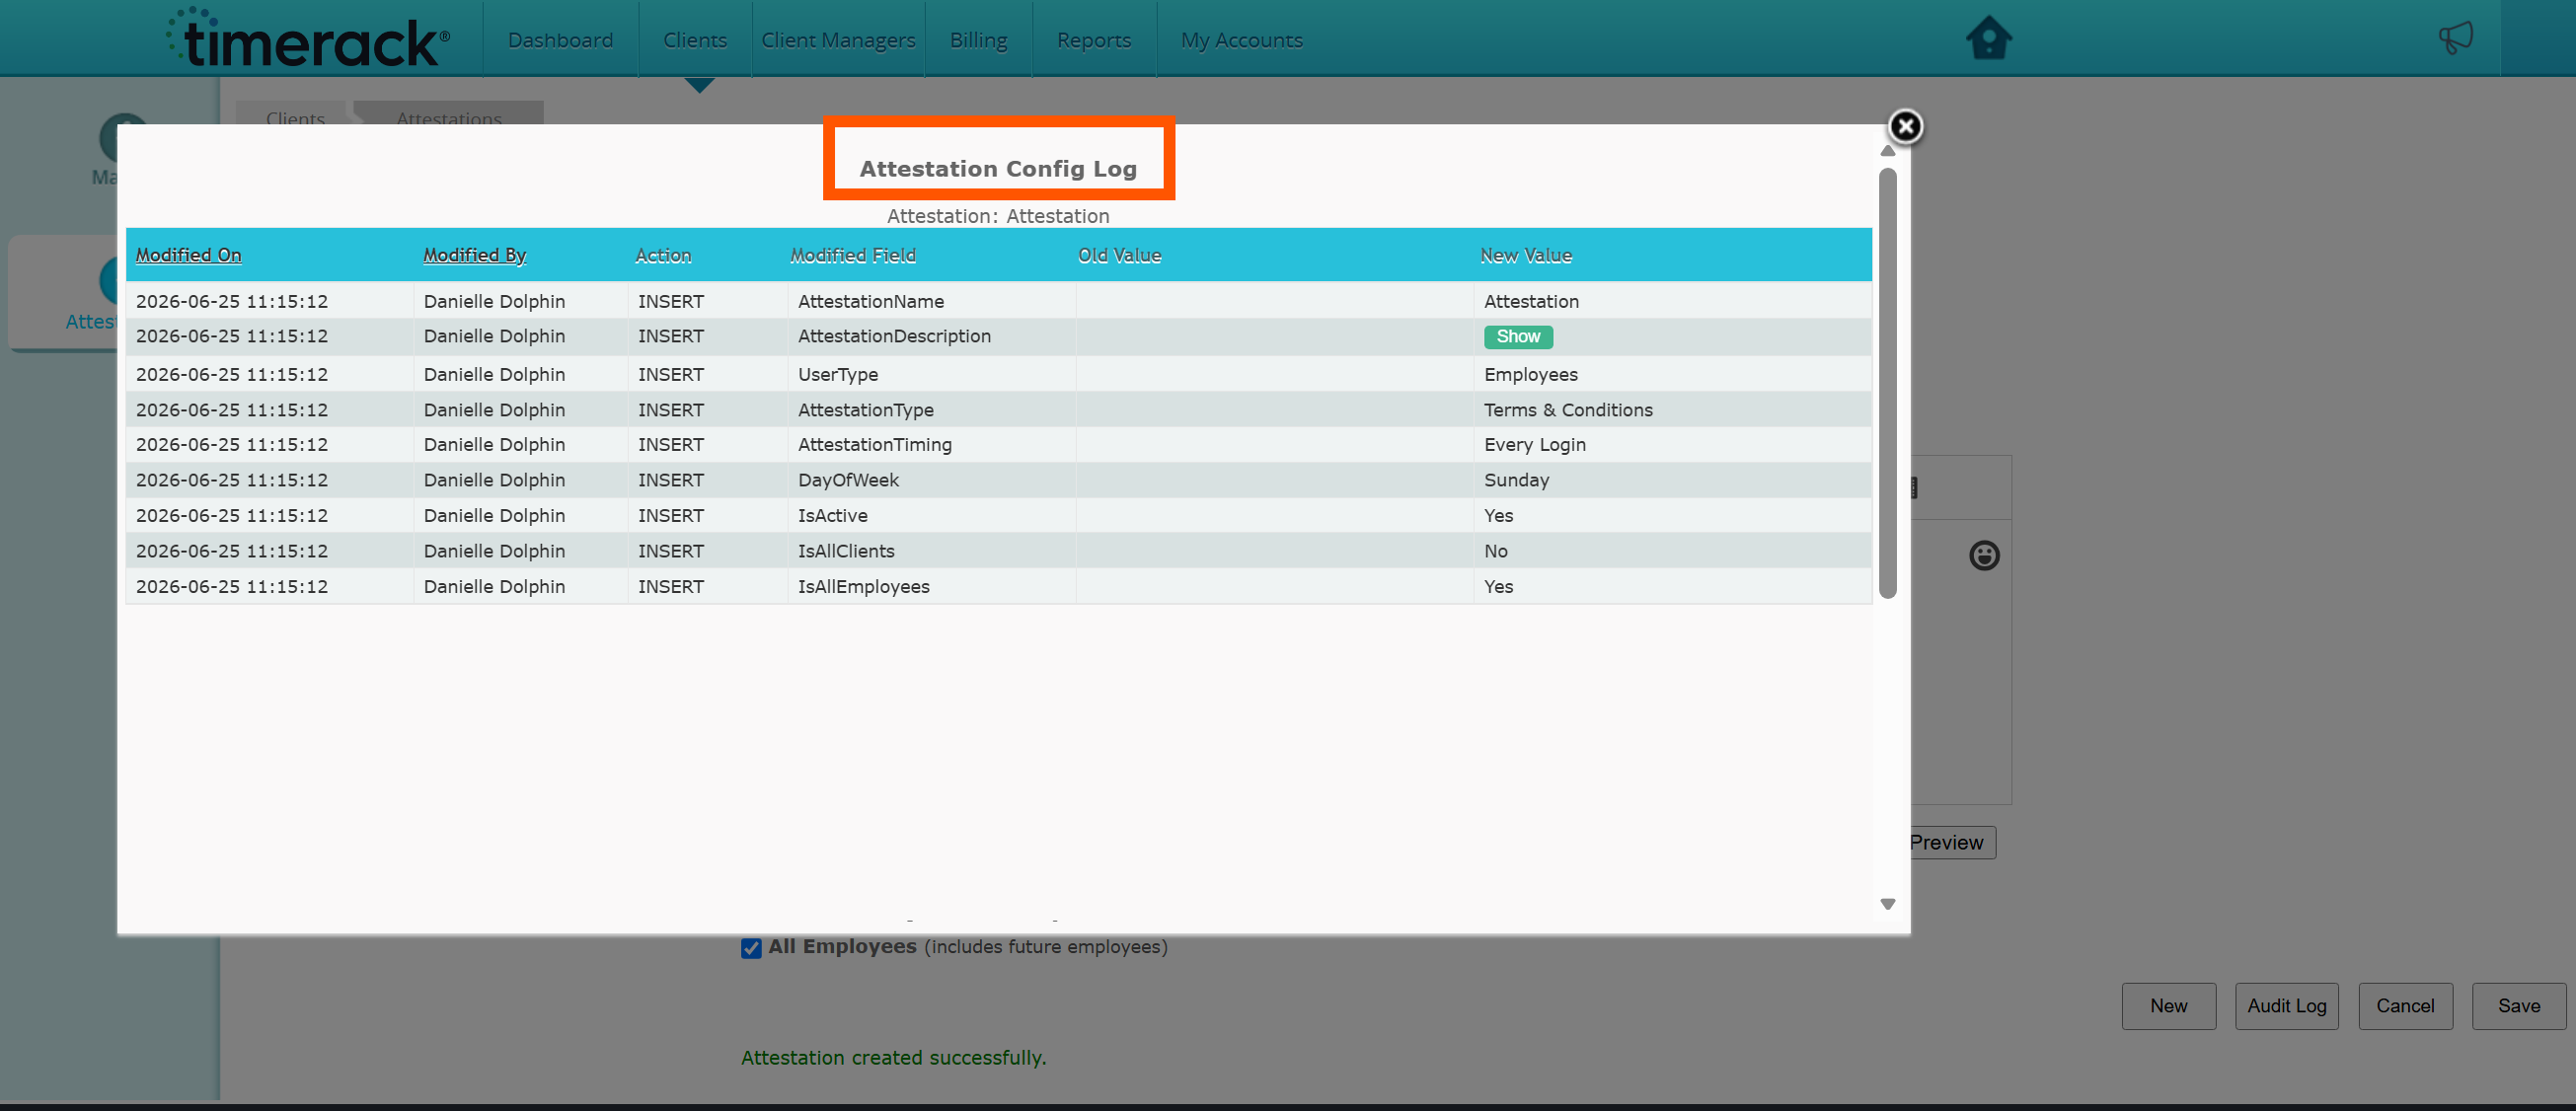Click INSERT action in DayOfWeek row

[671, 480]
